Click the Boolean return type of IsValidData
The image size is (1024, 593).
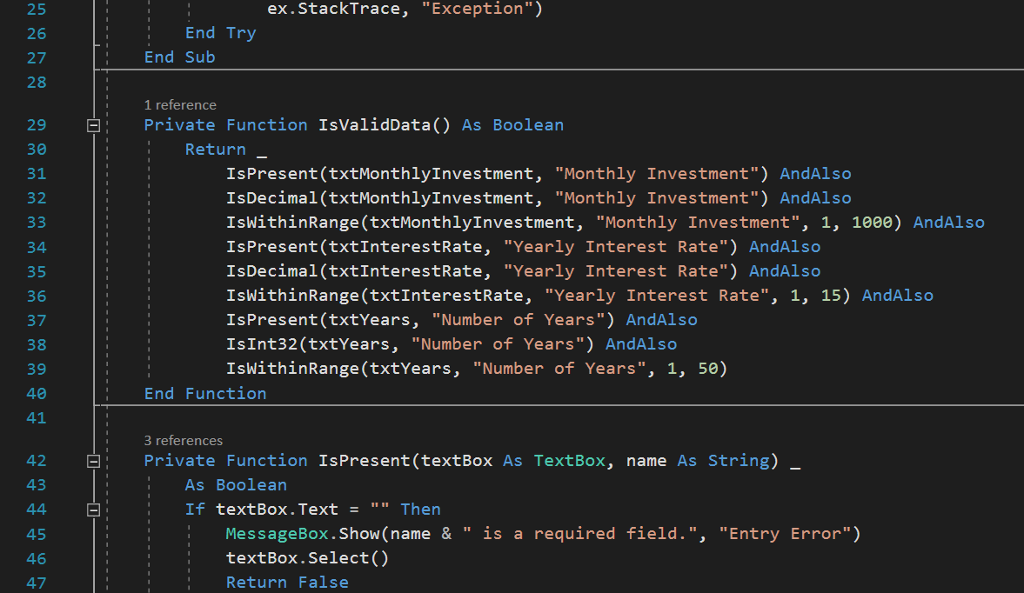(x=528, y=125)
